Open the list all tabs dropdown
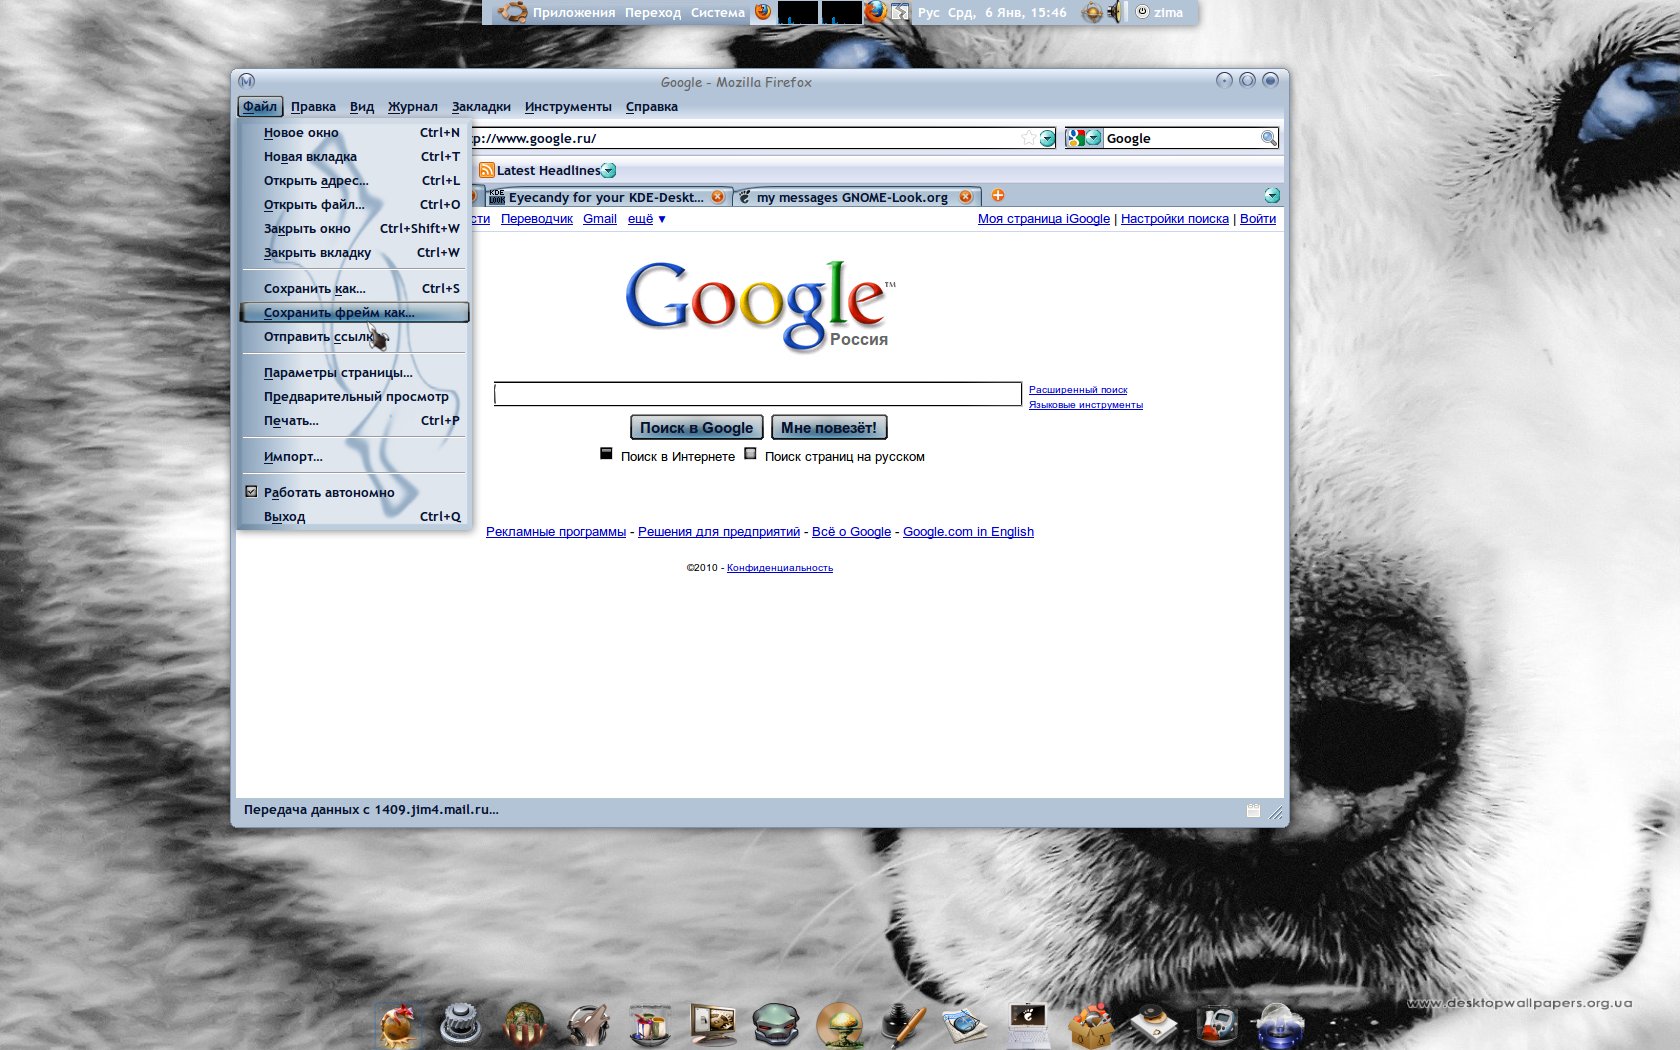 click(x=1272, y=195)
